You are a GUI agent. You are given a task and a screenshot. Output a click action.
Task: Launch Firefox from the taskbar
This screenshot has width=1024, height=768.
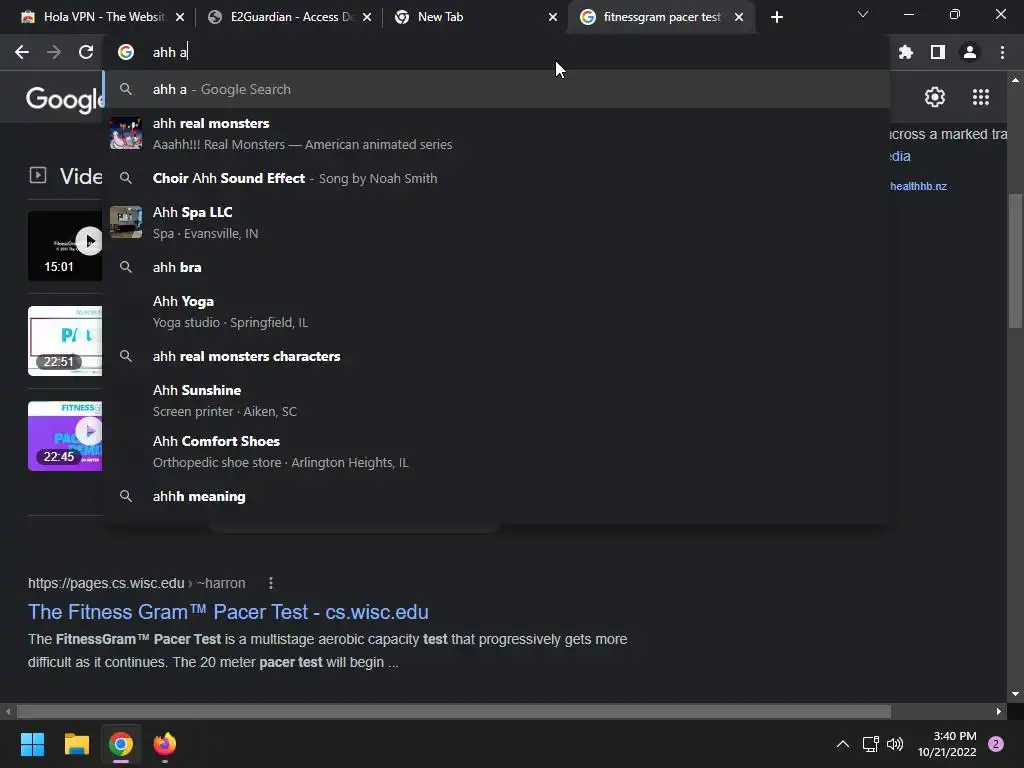point(165,744)
